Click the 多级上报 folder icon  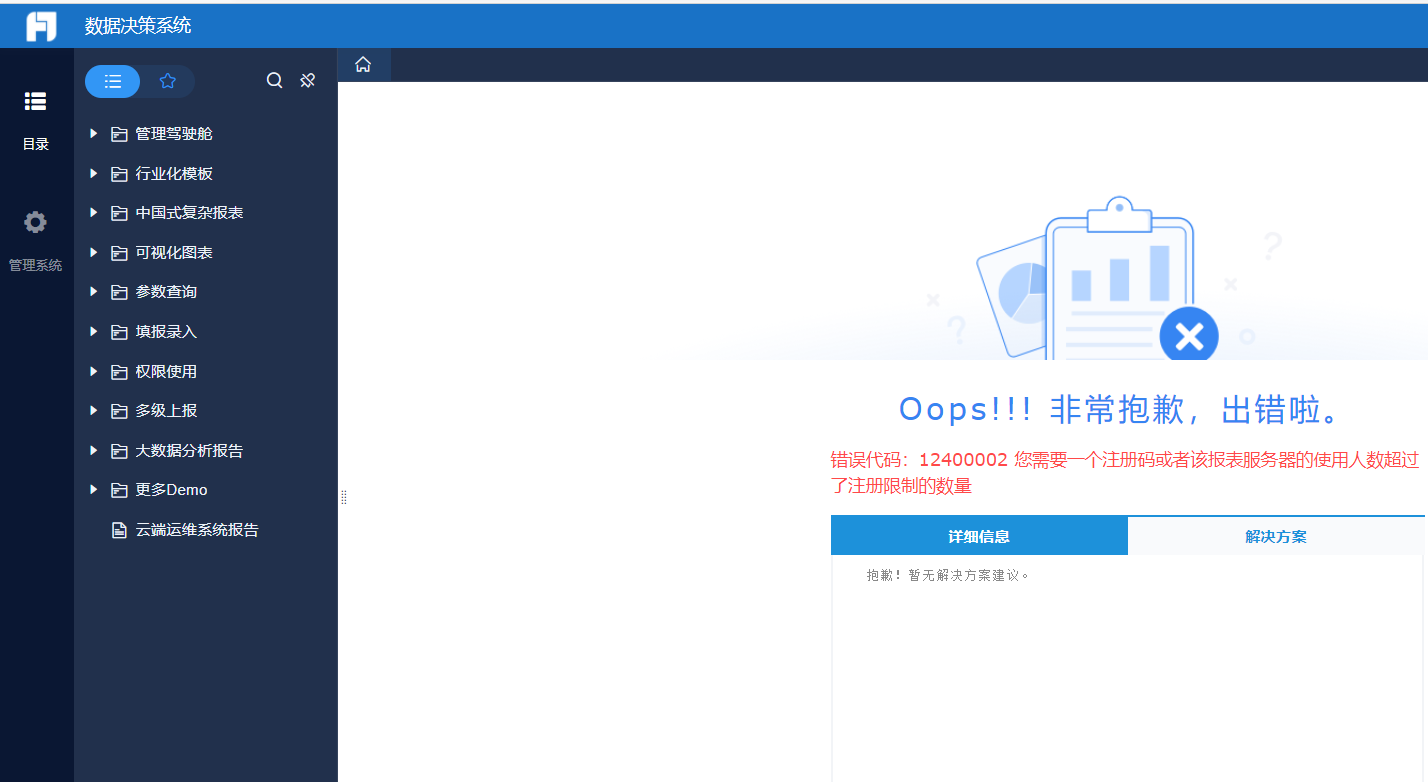[119, 411]
